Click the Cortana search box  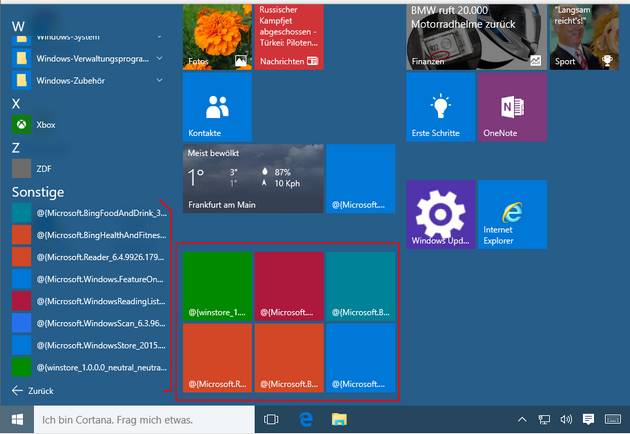click(144, 420)
